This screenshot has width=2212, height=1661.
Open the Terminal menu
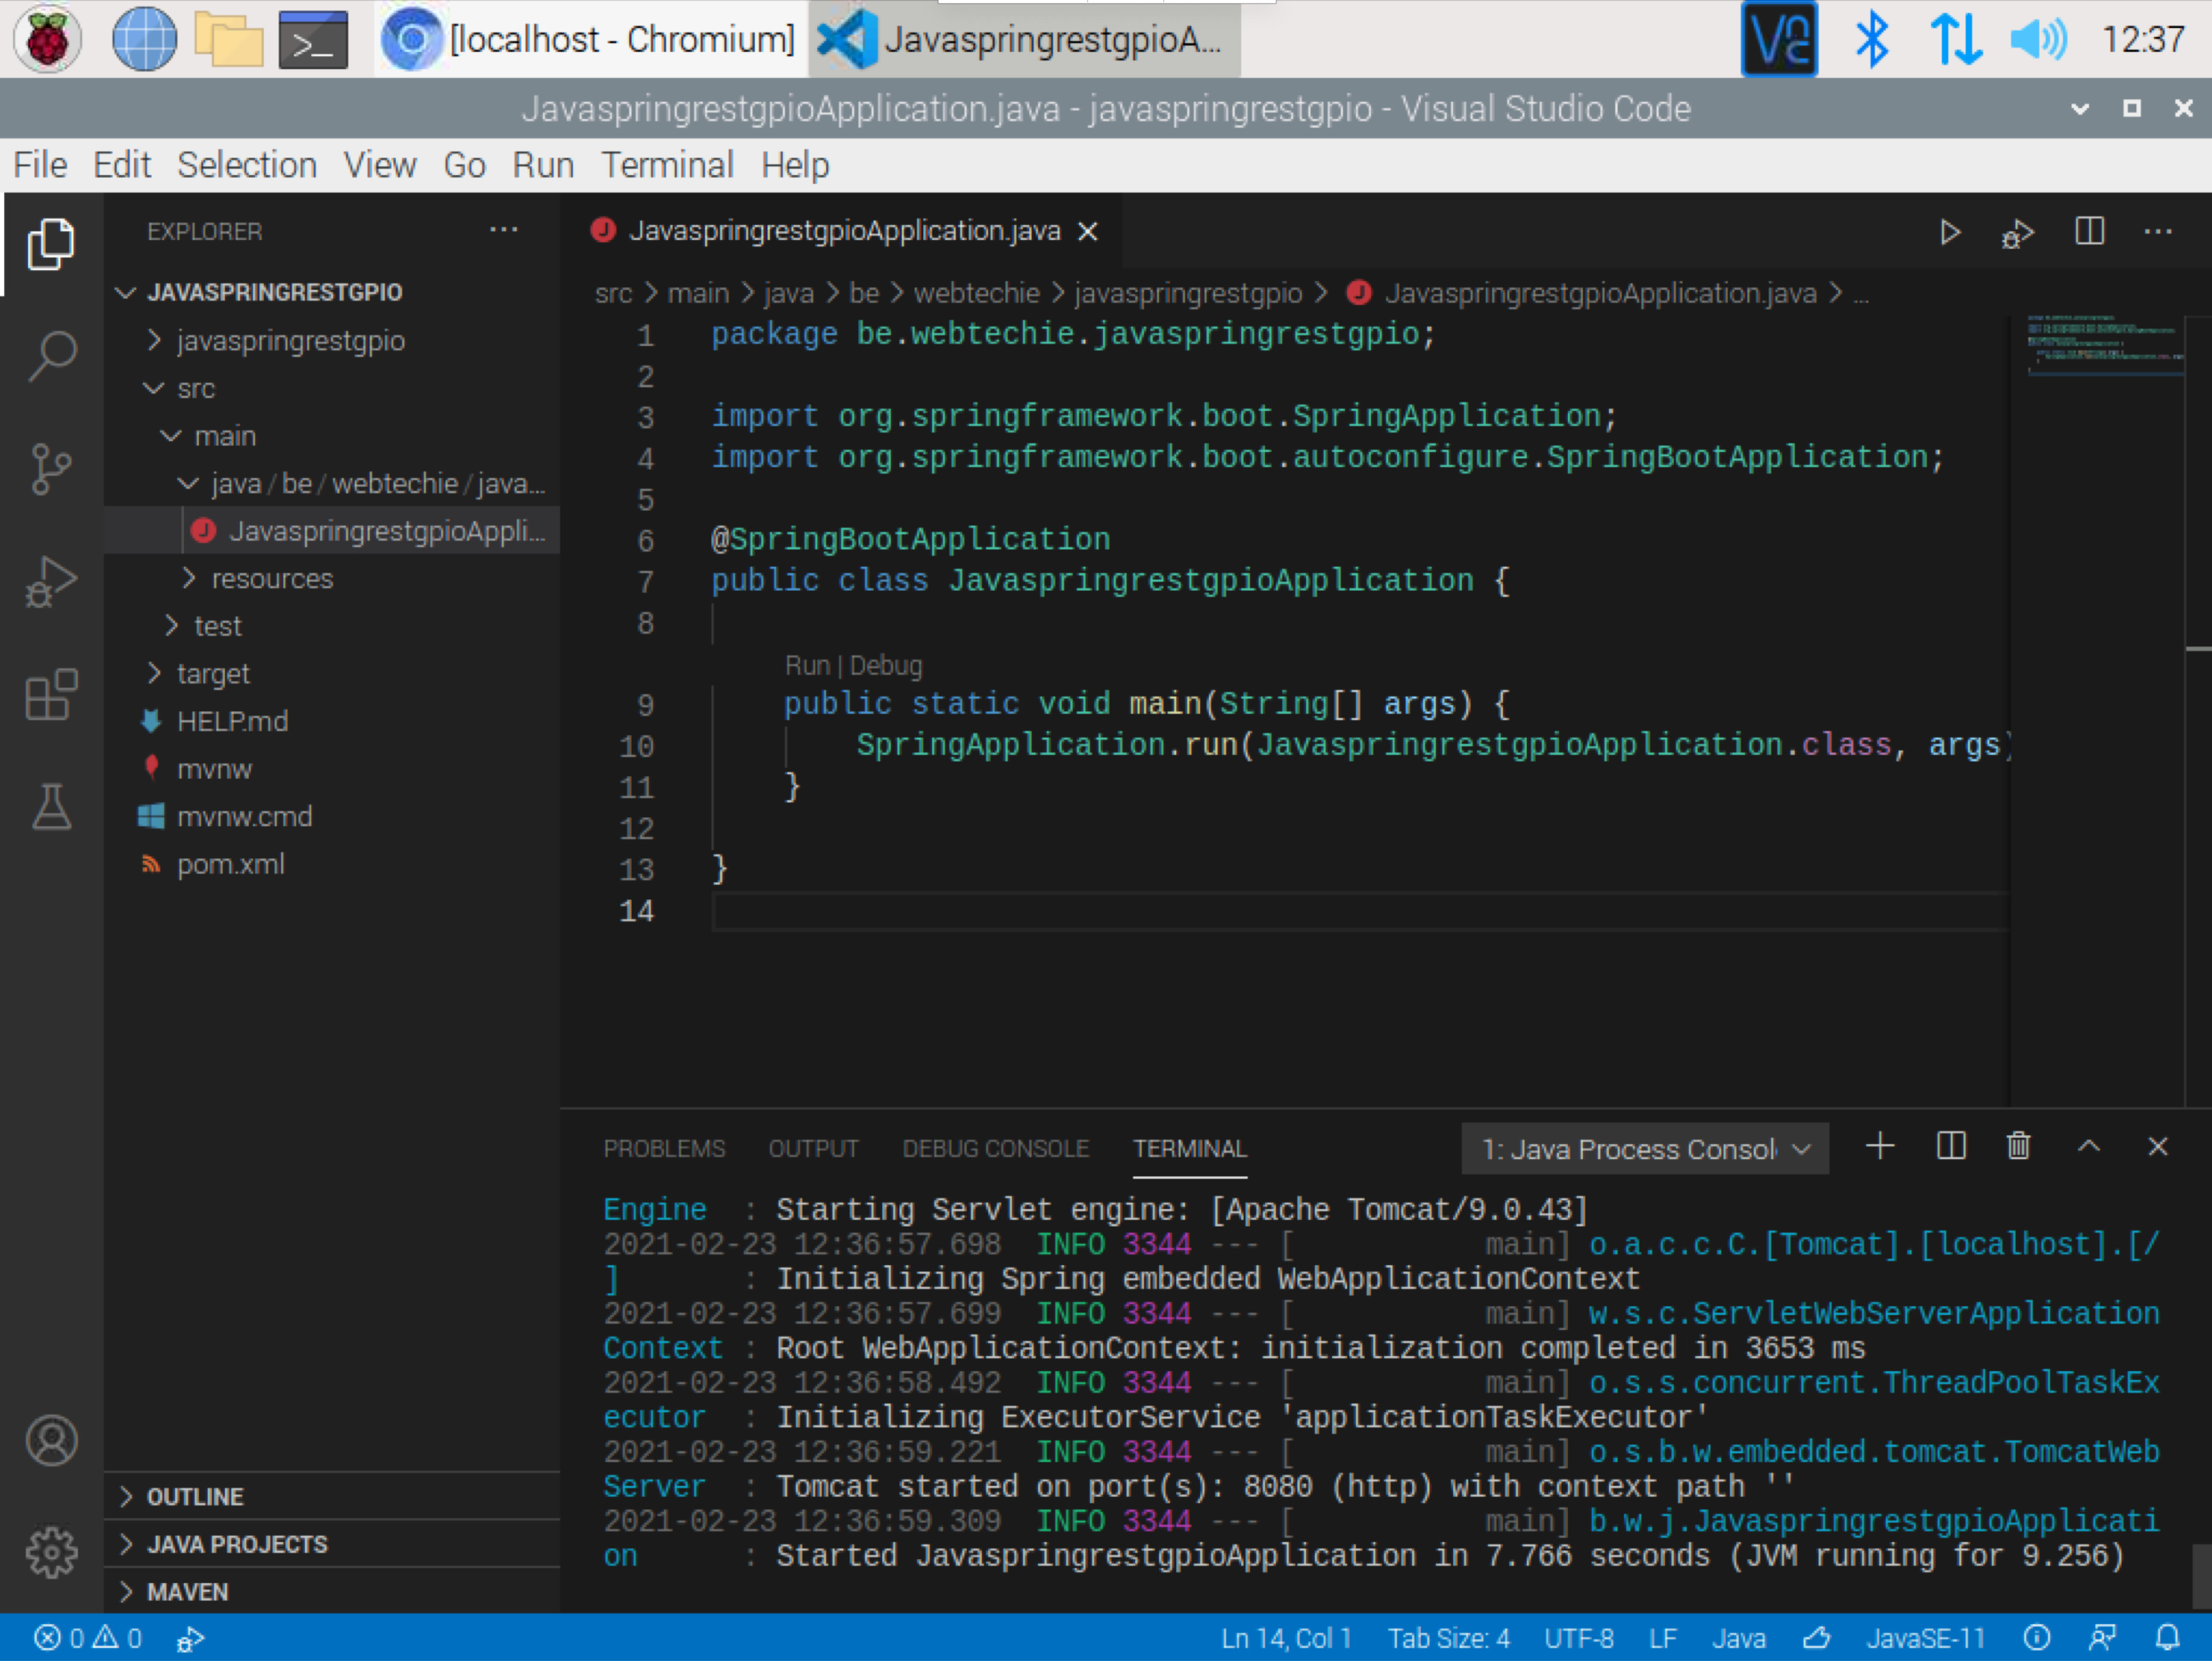(667, 165)
